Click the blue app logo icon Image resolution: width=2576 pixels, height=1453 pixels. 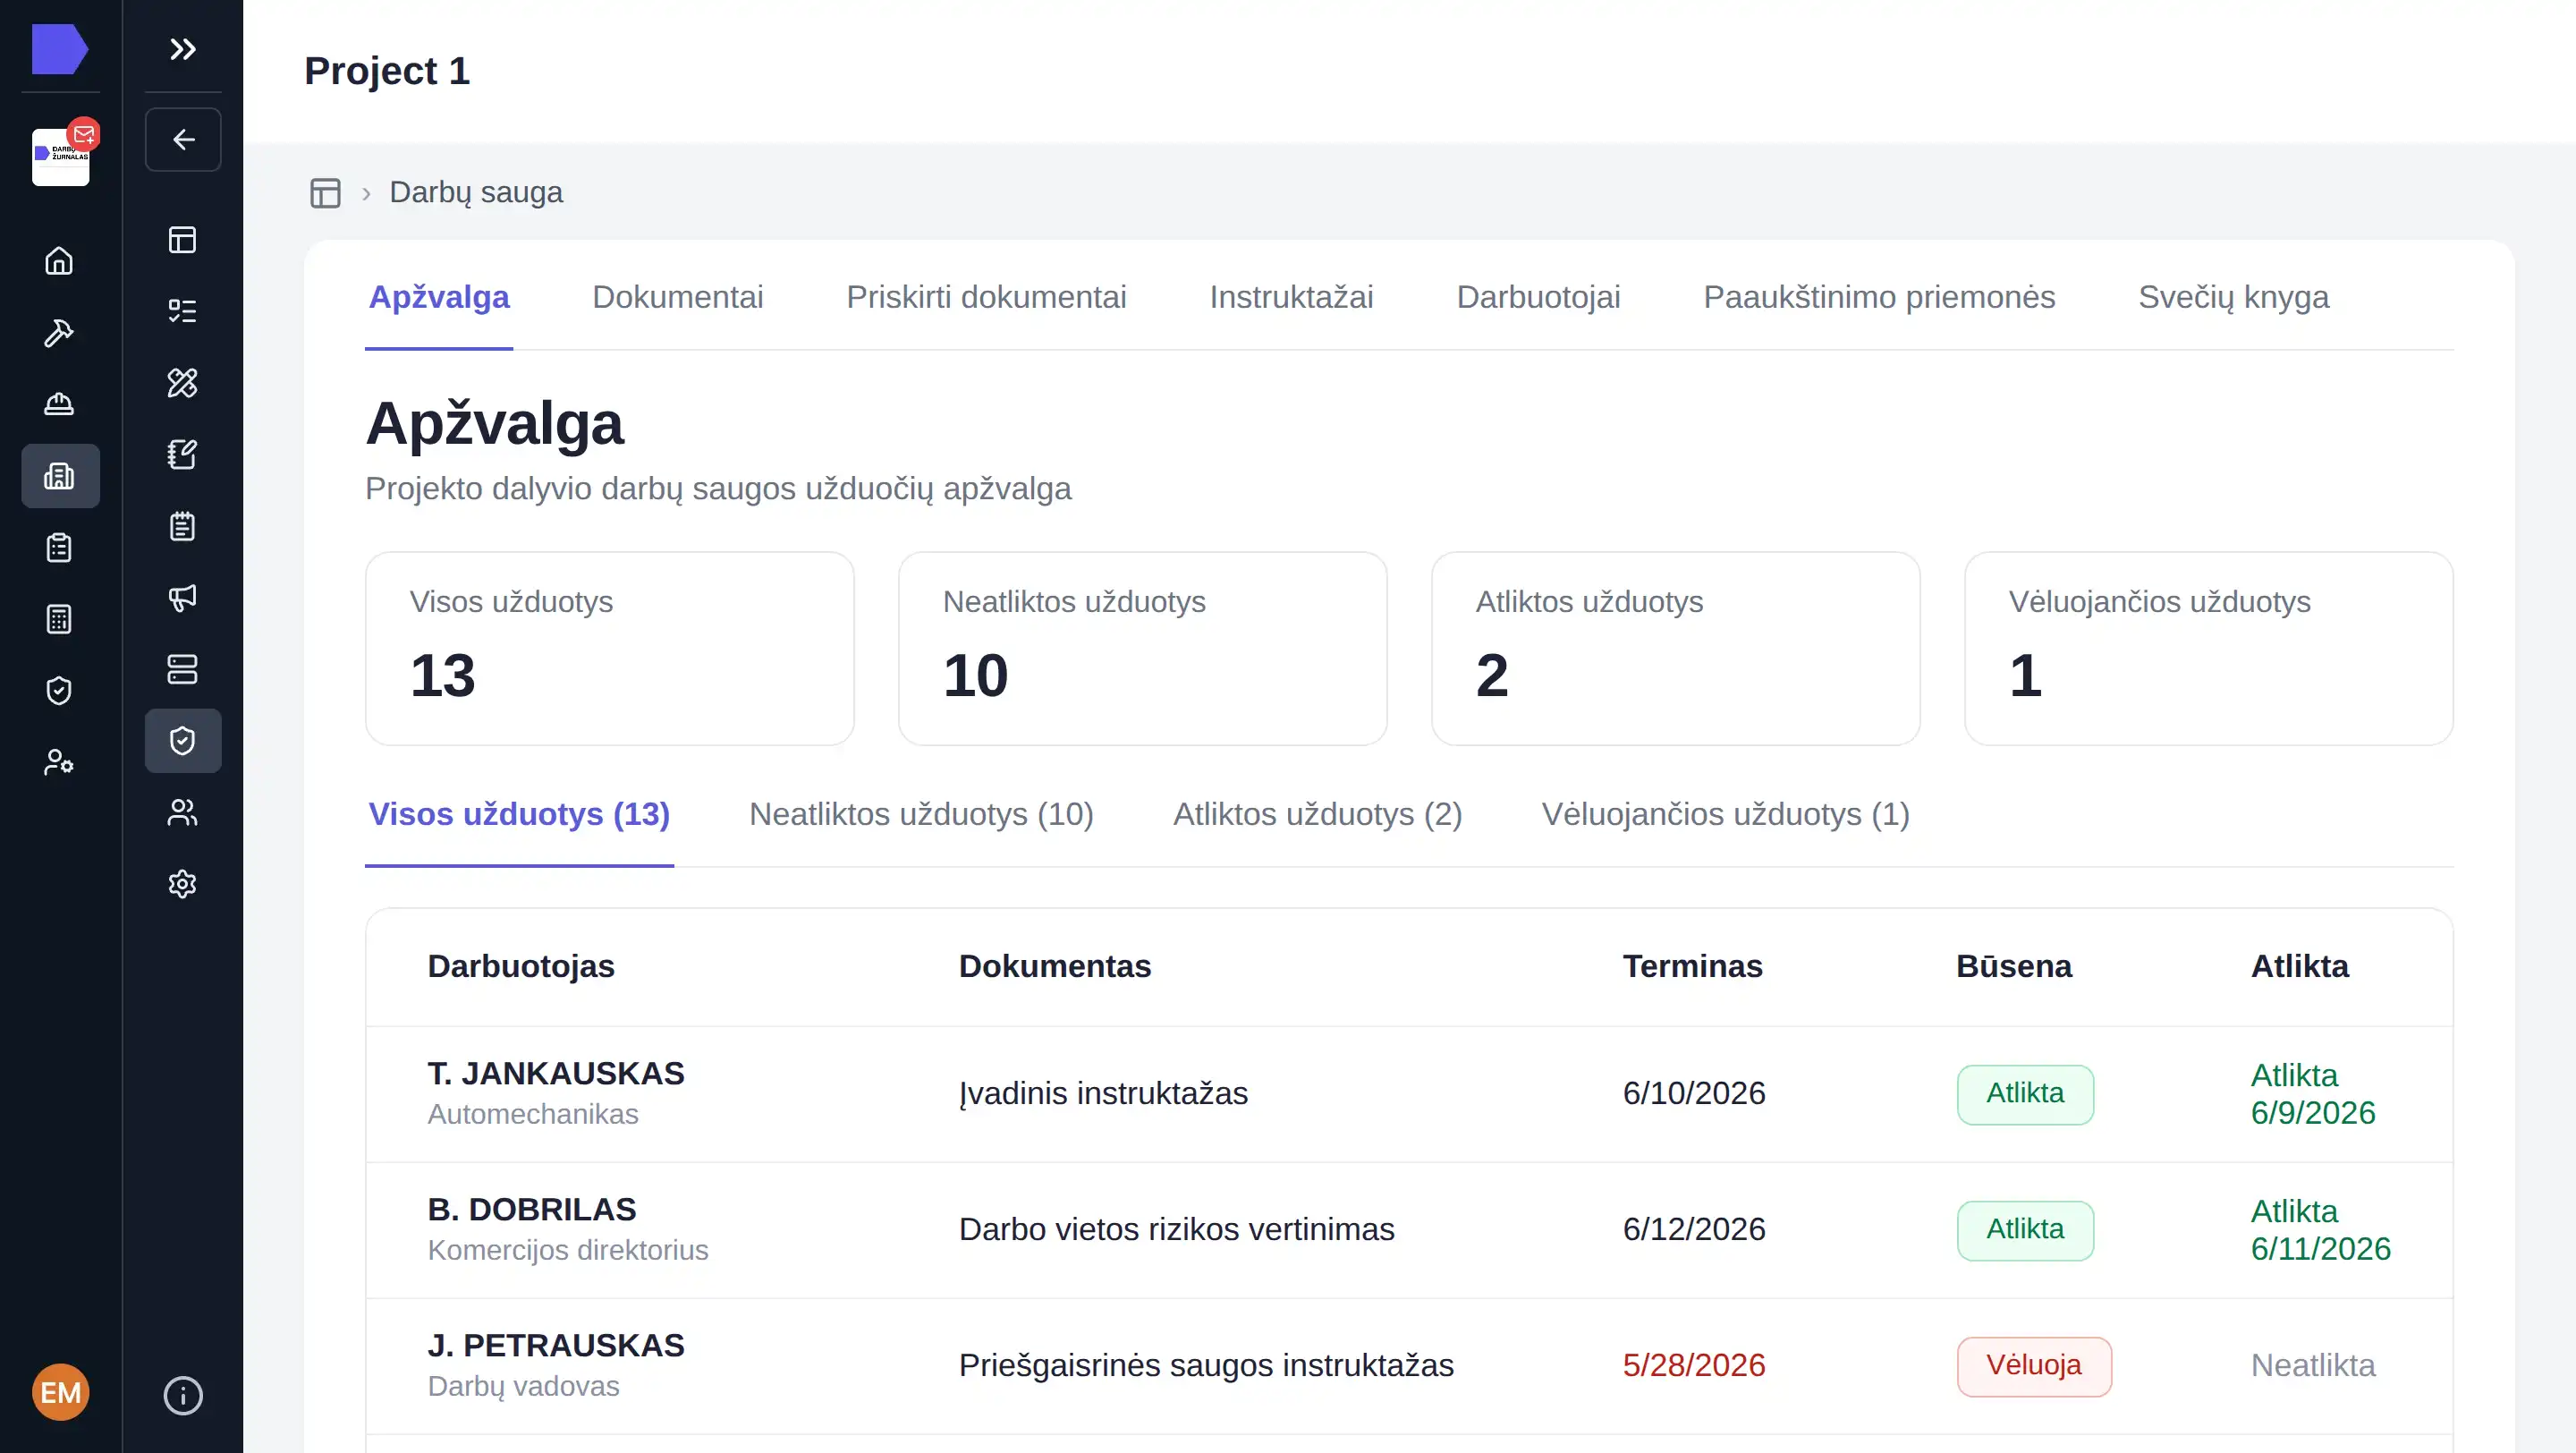point(60,49)
